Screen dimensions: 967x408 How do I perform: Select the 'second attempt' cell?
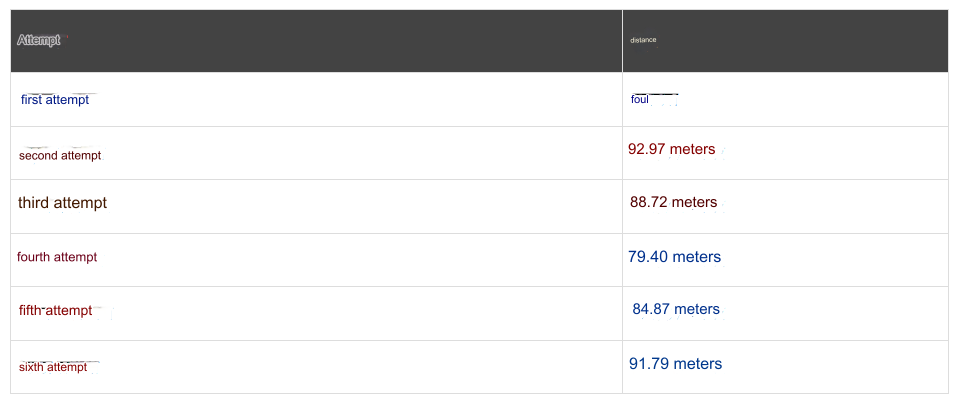(x=60, y=155)
